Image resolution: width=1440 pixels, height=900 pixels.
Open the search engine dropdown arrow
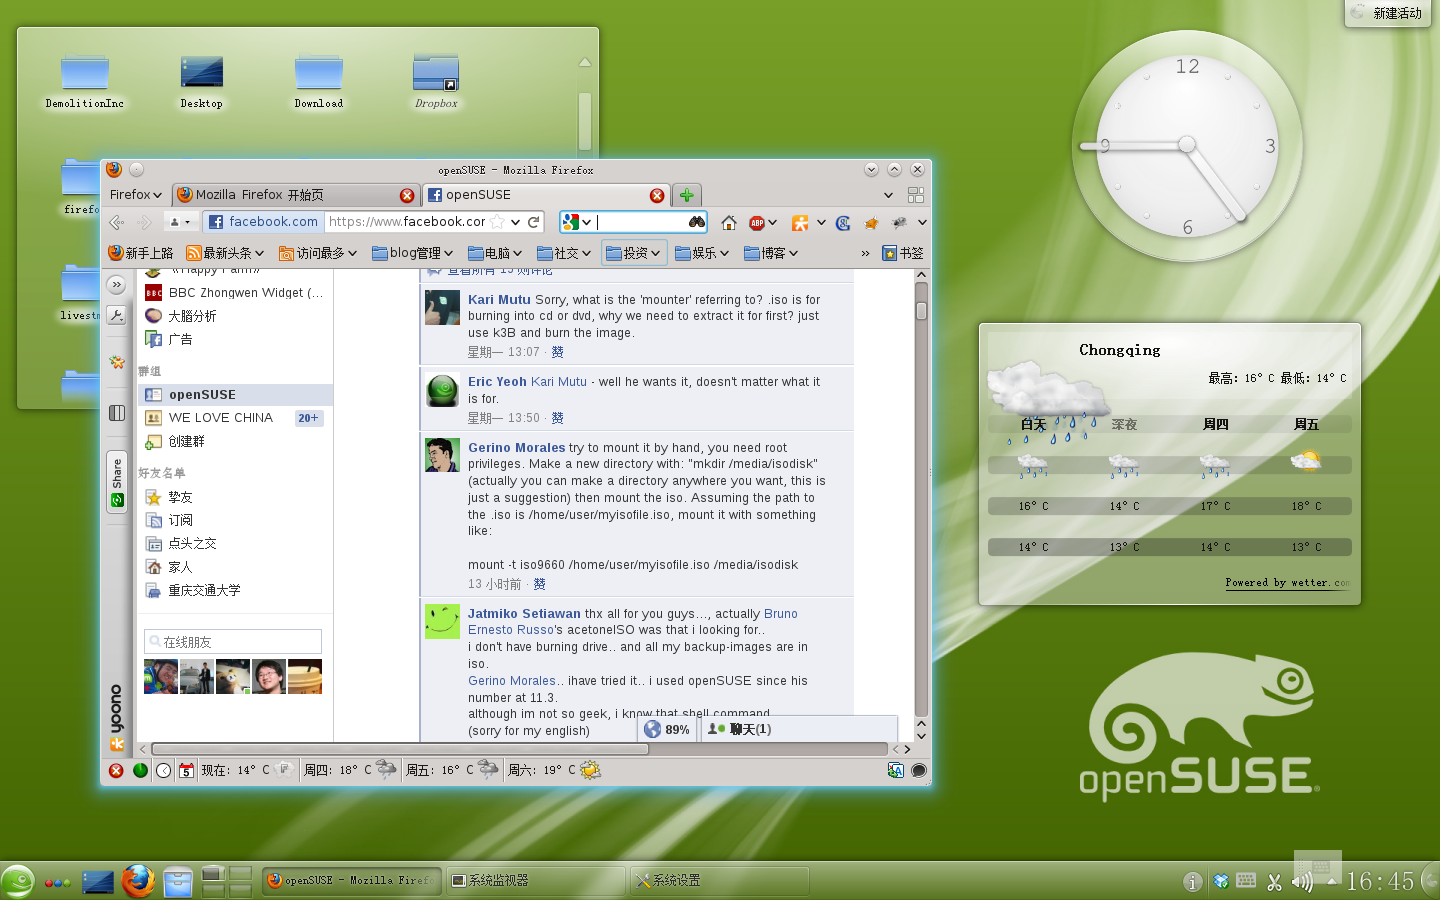coord(585,222)
